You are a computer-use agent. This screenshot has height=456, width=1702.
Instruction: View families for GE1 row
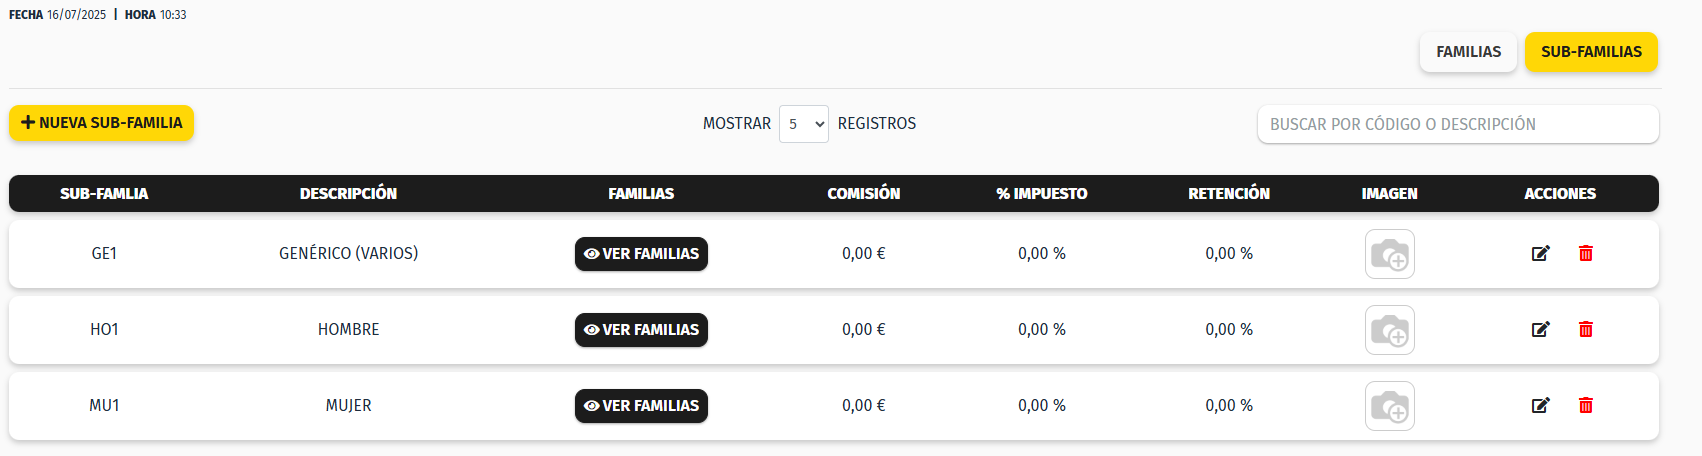coord(641,254)
